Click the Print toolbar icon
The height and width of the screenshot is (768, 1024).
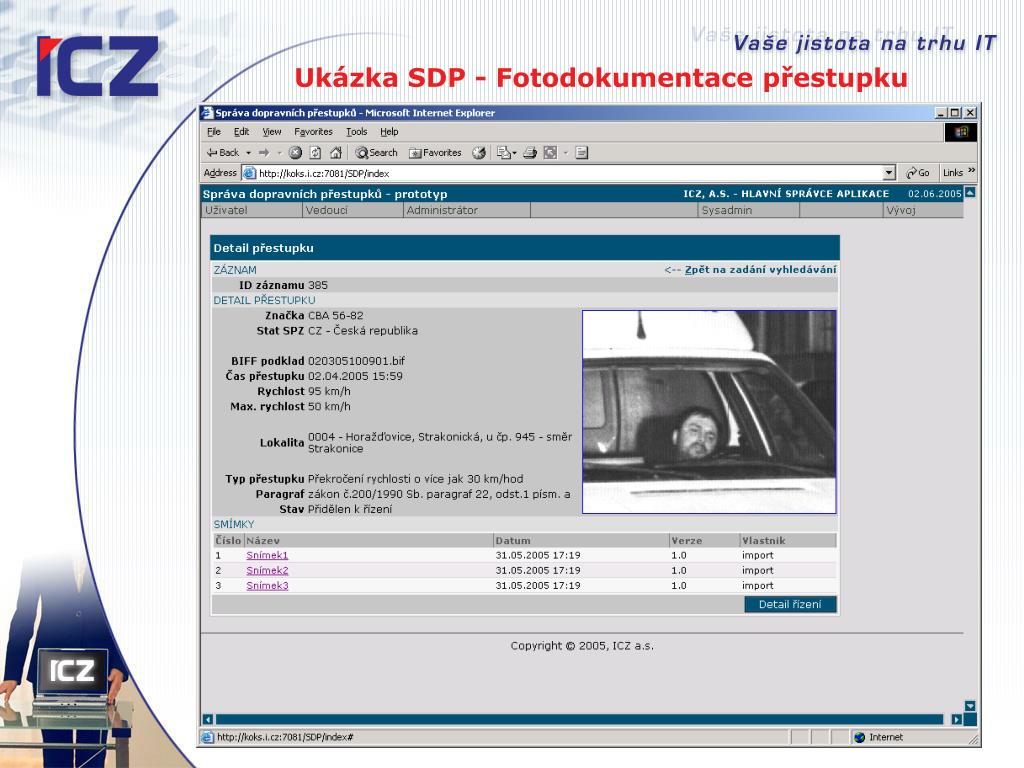point(530,153)
